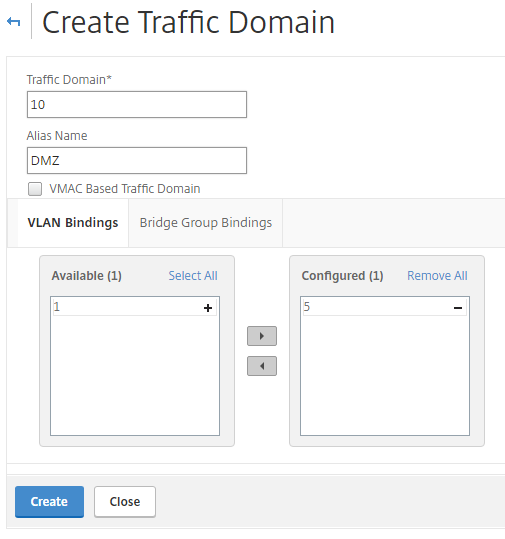Click the left-arrow move button
The image size is (505, 539).
point(262,366)
